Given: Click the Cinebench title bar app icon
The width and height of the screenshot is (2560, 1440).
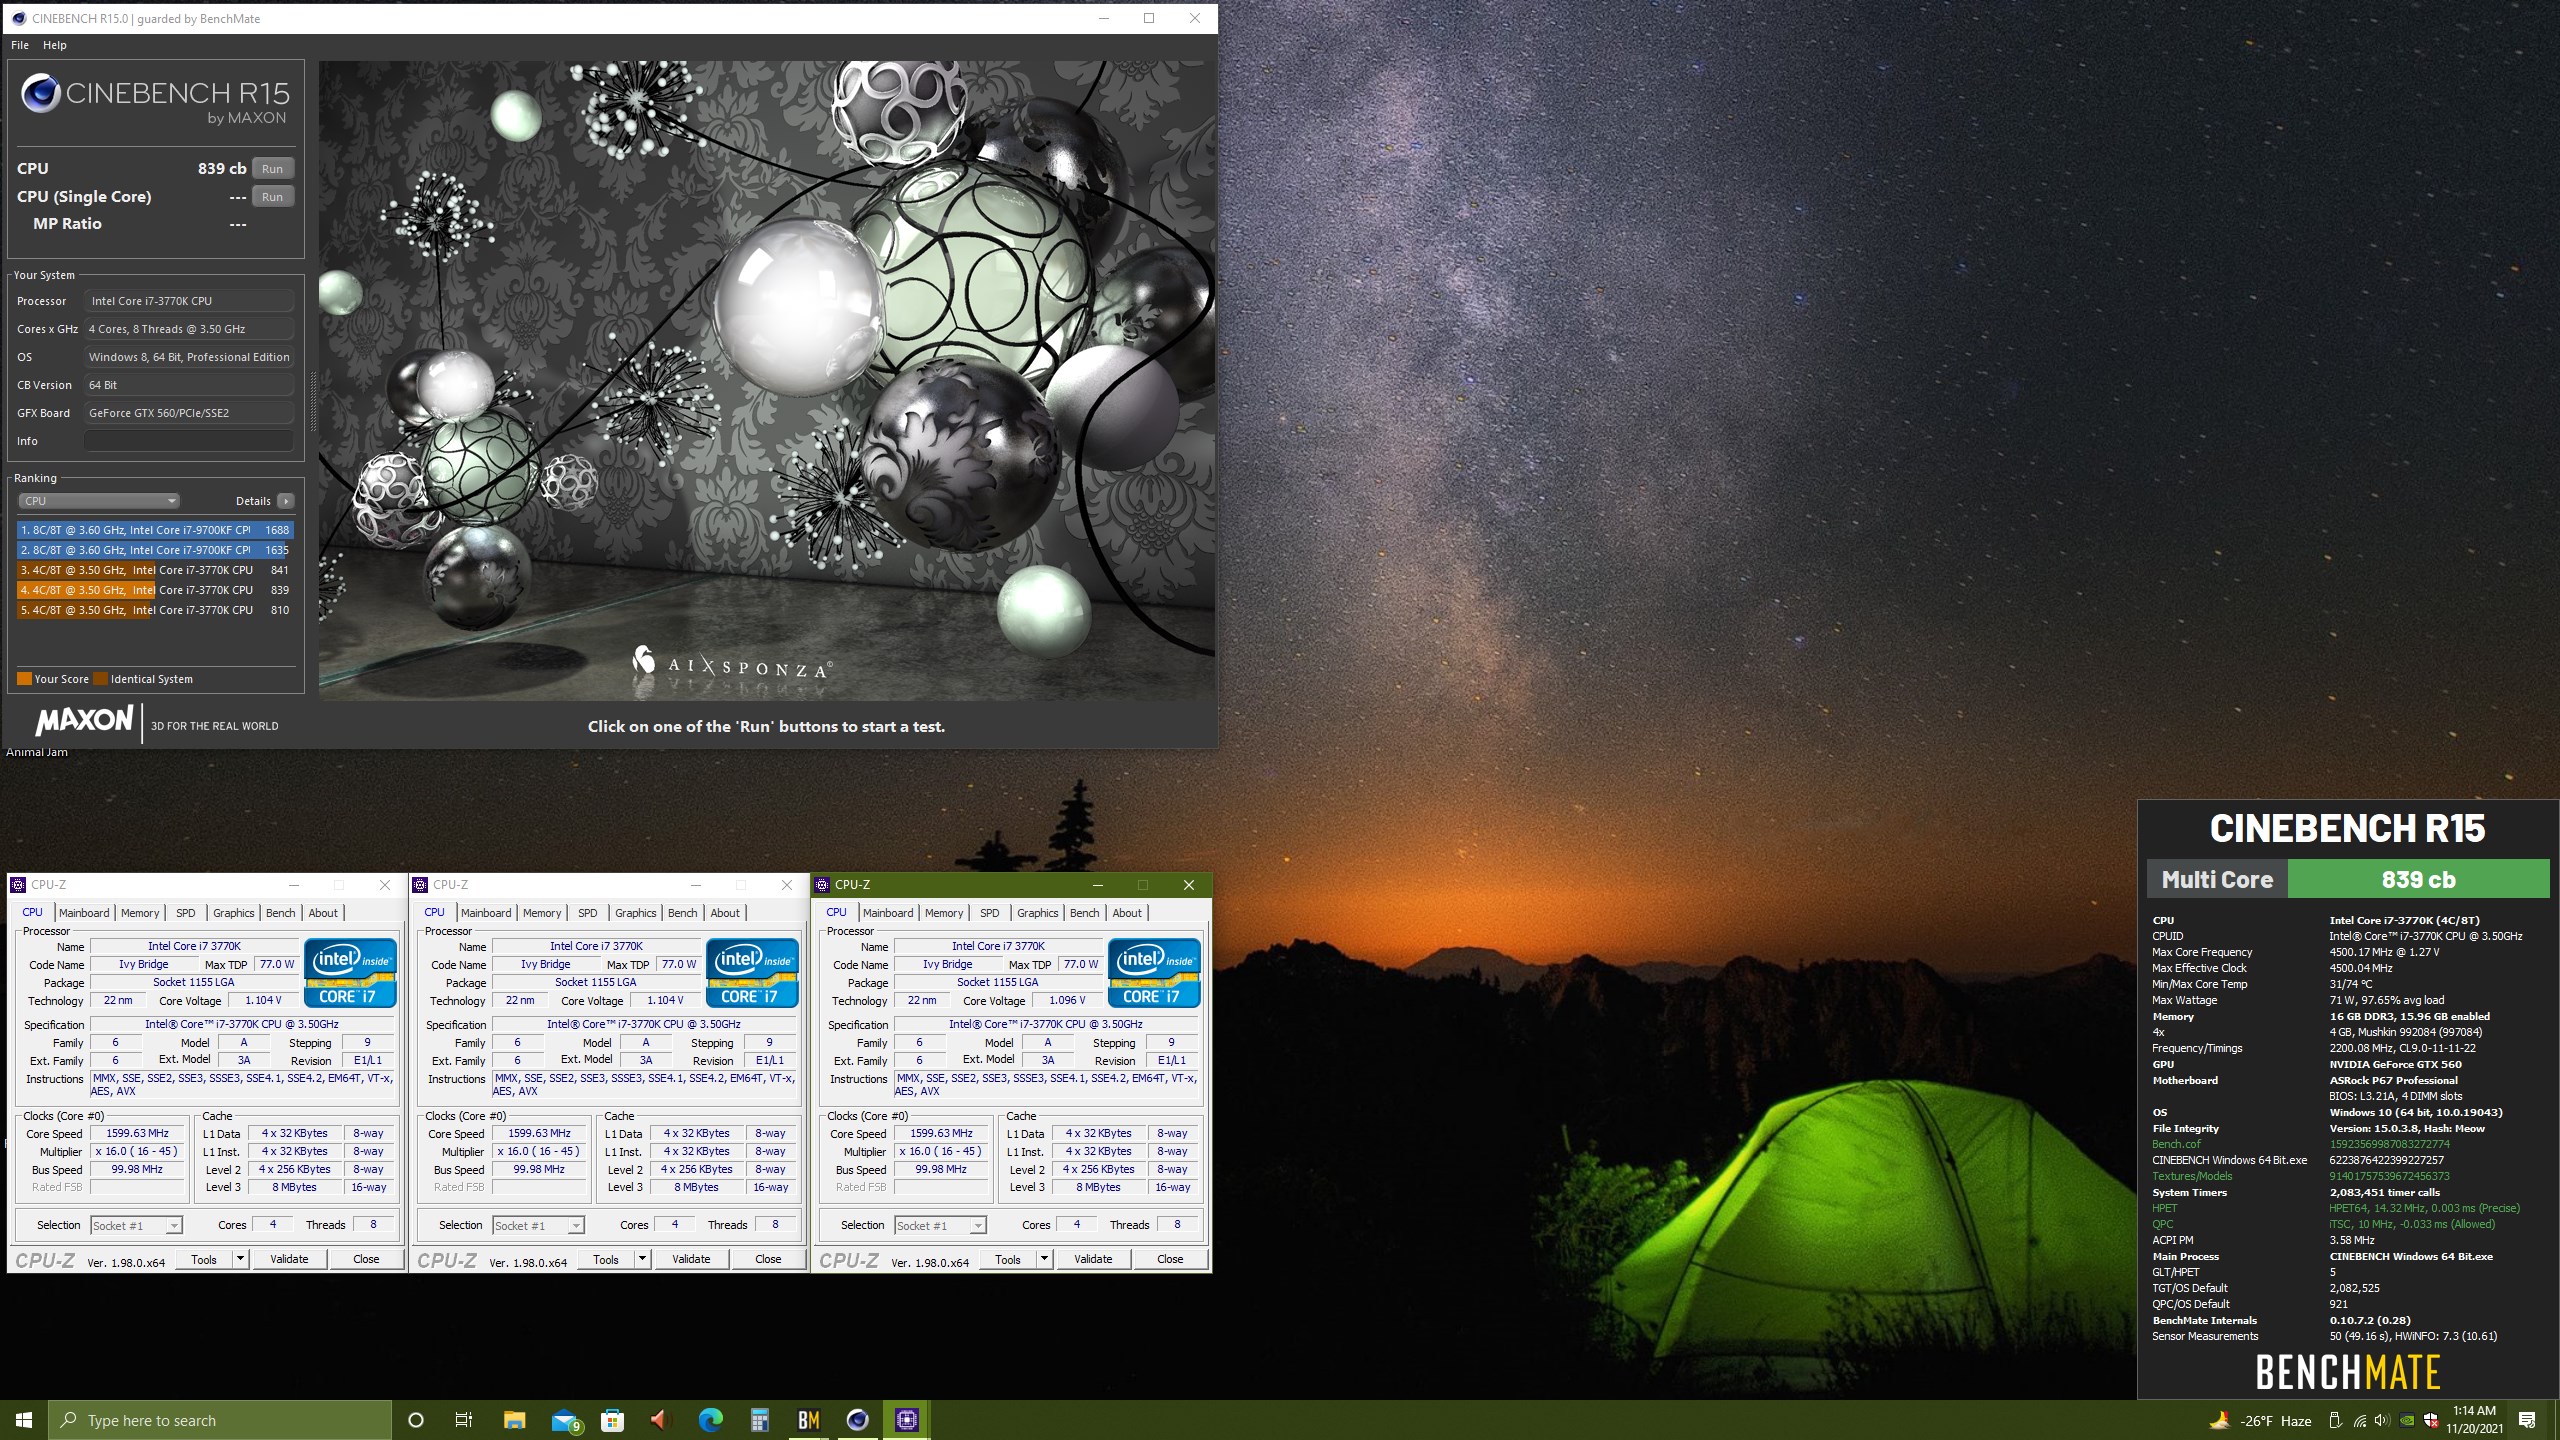Looking at the screenshot, I should (18, 18).
